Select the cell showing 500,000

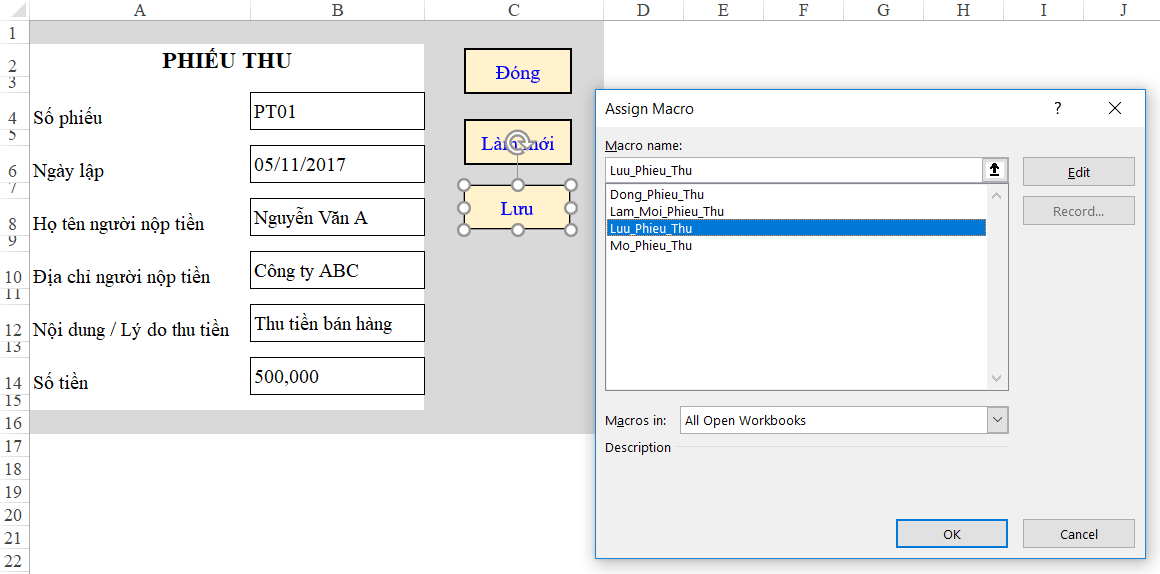coord(337,376)
